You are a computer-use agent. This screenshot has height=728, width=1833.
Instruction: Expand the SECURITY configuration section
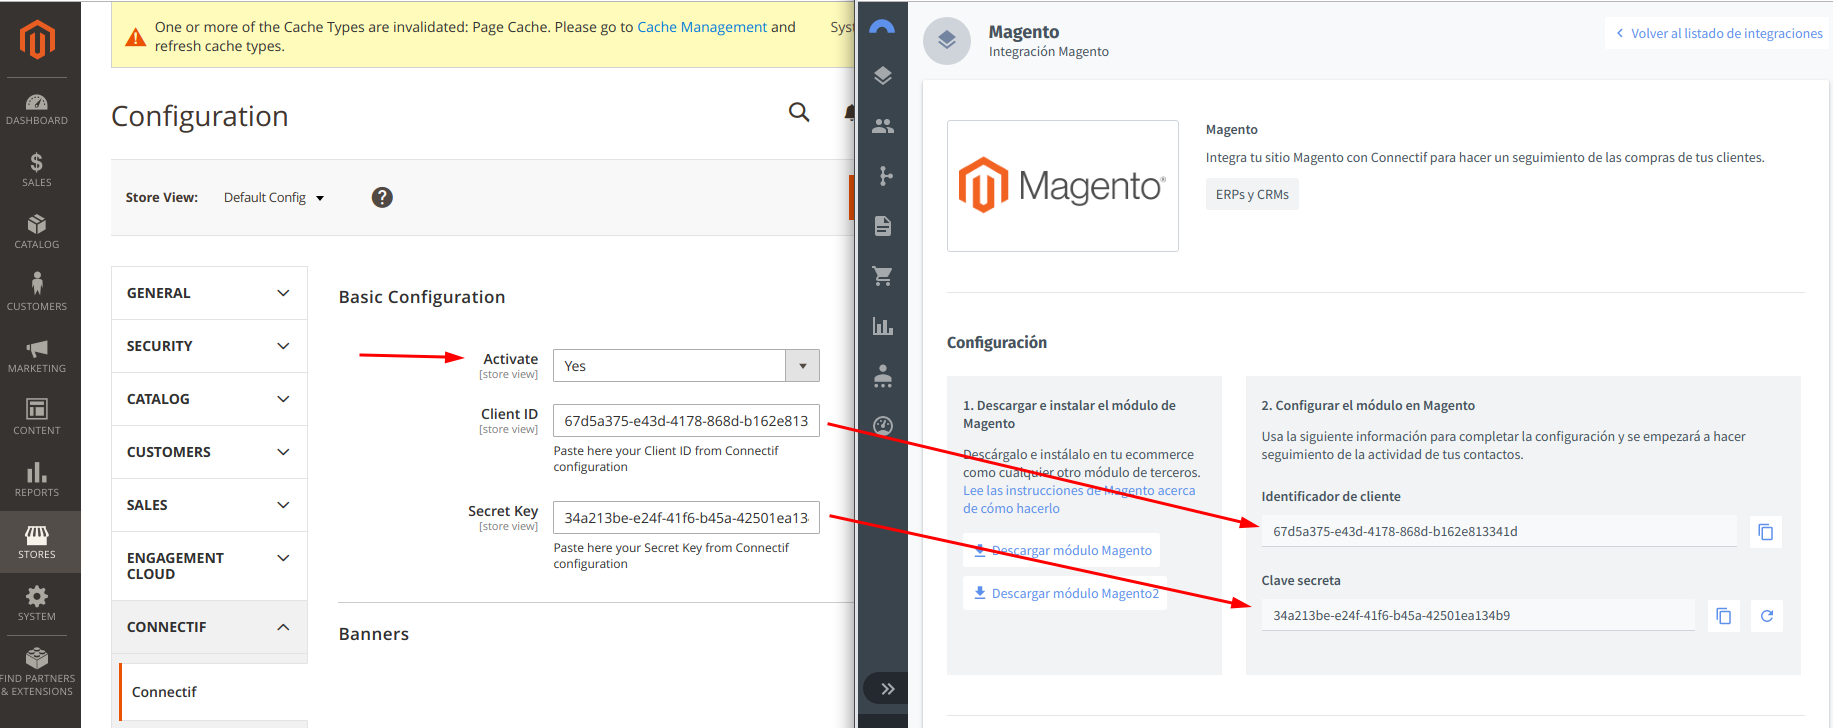(x=209, y=346)
